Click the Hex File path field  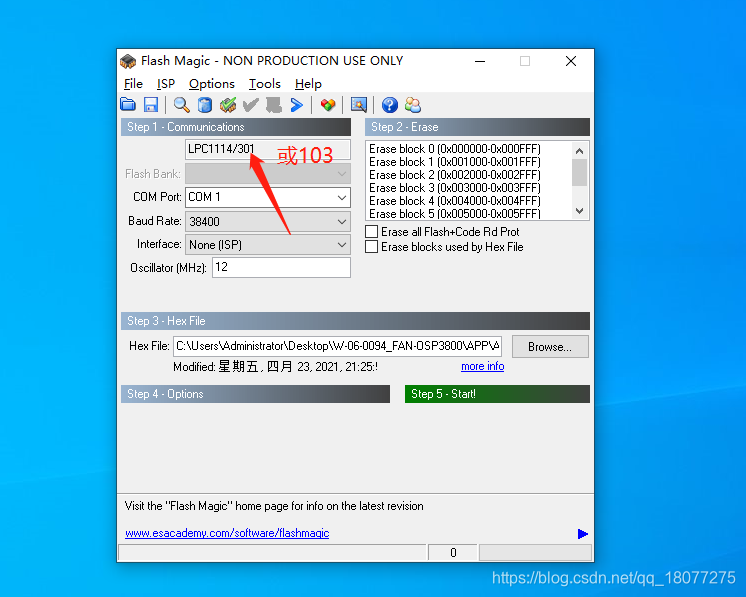337,346
